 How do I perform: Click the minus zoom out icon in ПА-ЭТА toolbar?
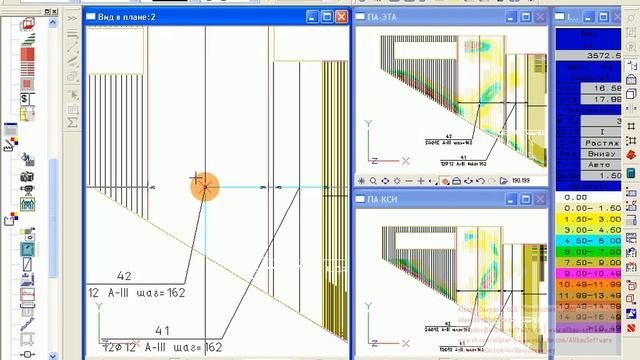click(409, 181)
